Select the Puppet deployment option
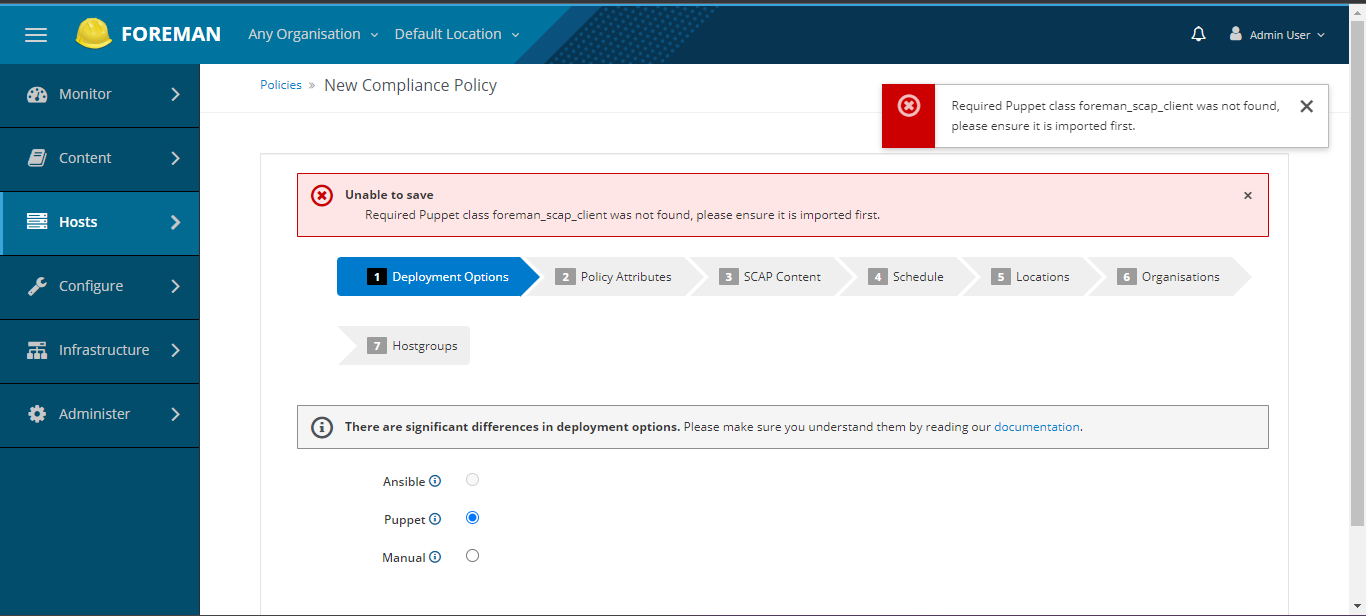The width and height of the screenshot is (1366, 616). (472, 518)
